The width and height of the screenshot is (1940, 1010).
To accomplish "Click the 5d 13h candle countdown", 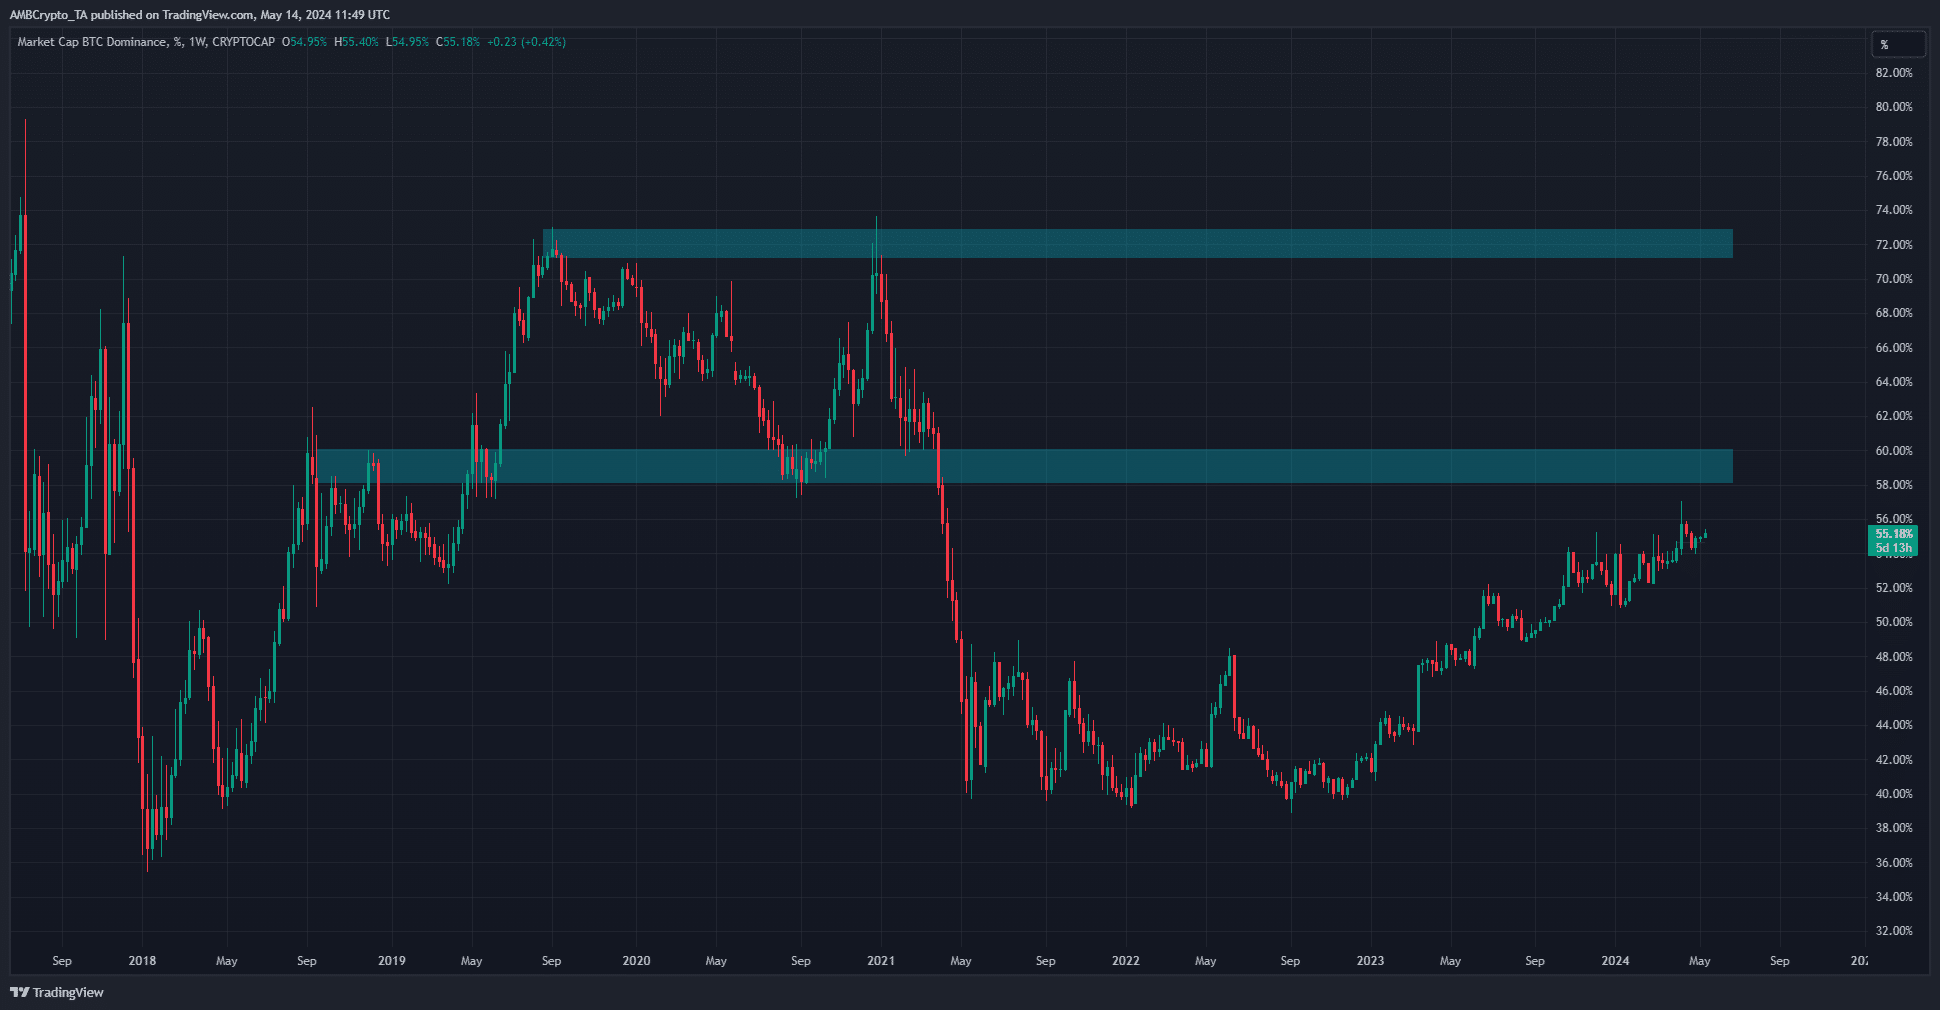I will click(1893, 548).
